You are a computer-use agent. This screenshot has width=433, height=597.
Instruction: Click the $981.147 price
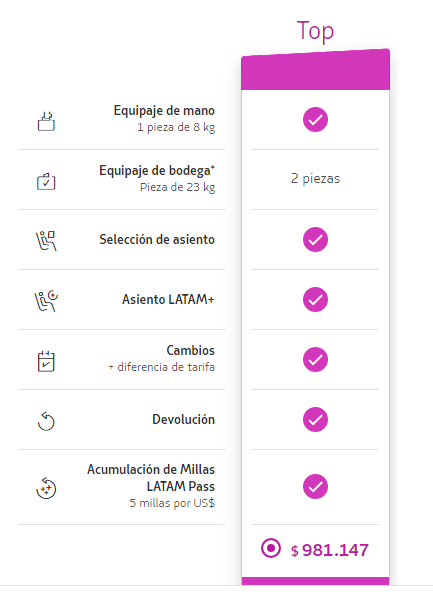click(x=330, y=550)
